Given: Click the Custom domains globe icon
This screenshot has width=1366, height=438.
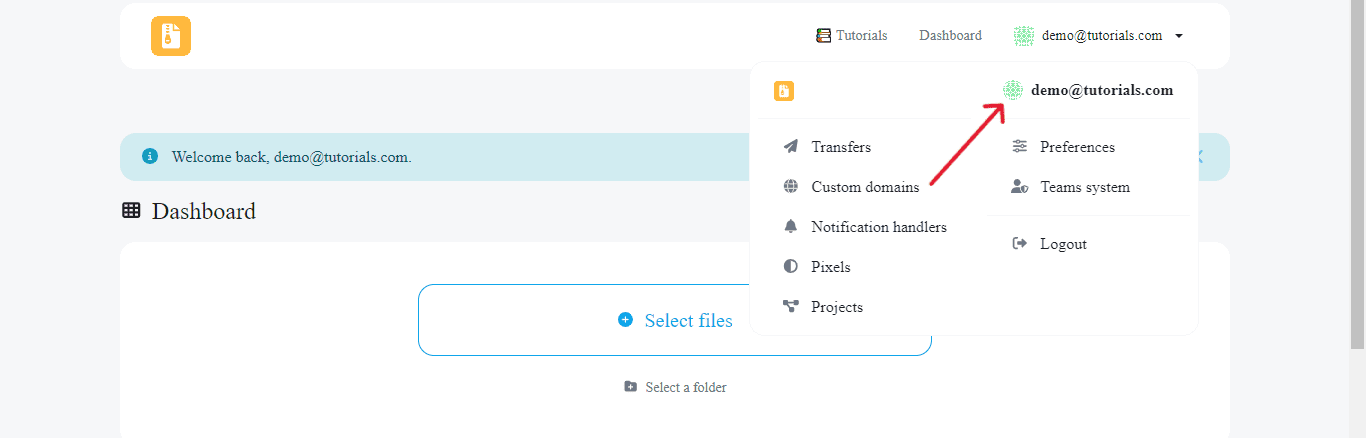Looking at the screenshot, I should click(x=791, y=187).
